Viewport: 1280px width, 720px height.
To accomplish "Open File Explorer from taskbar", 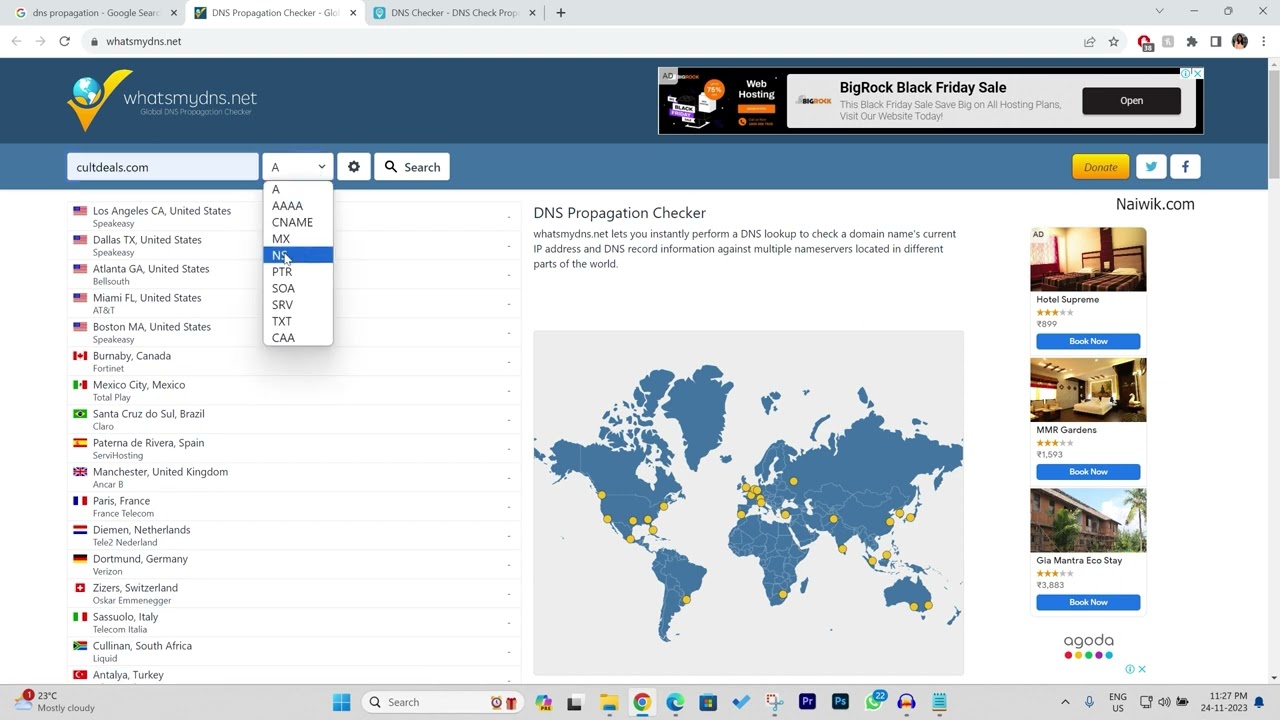I will (609, 702).
